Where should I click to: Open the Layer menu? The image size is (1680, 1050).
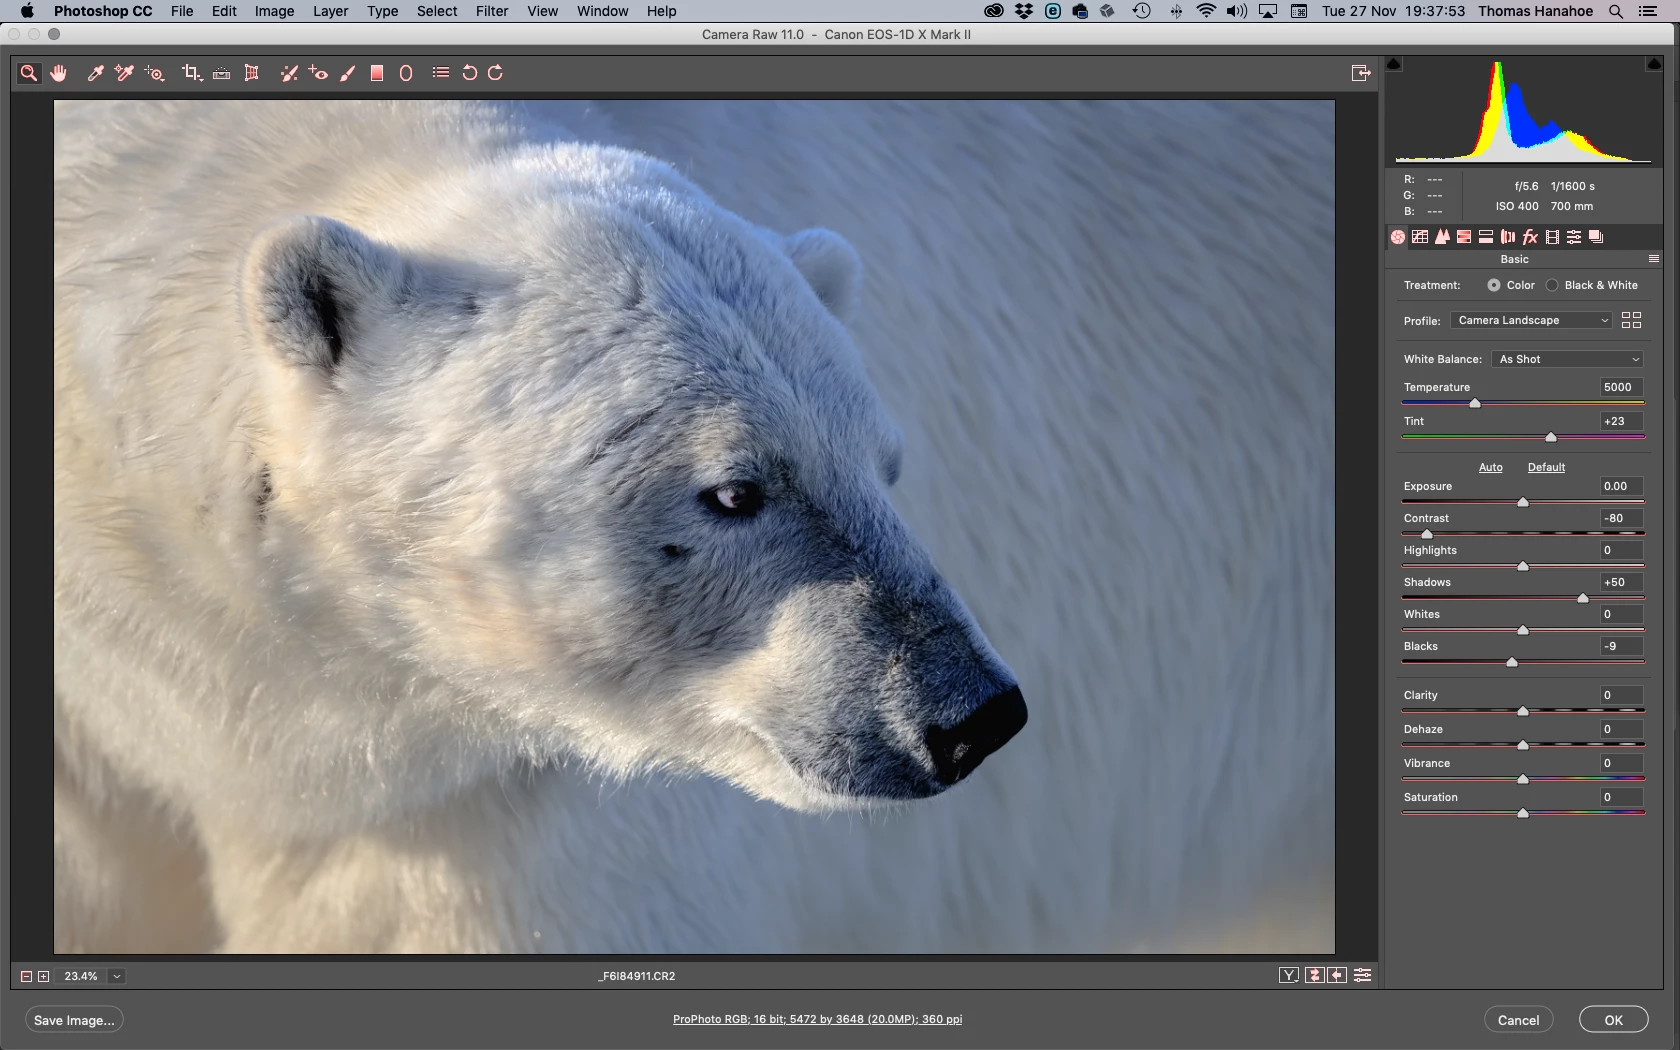pos(330,11)
